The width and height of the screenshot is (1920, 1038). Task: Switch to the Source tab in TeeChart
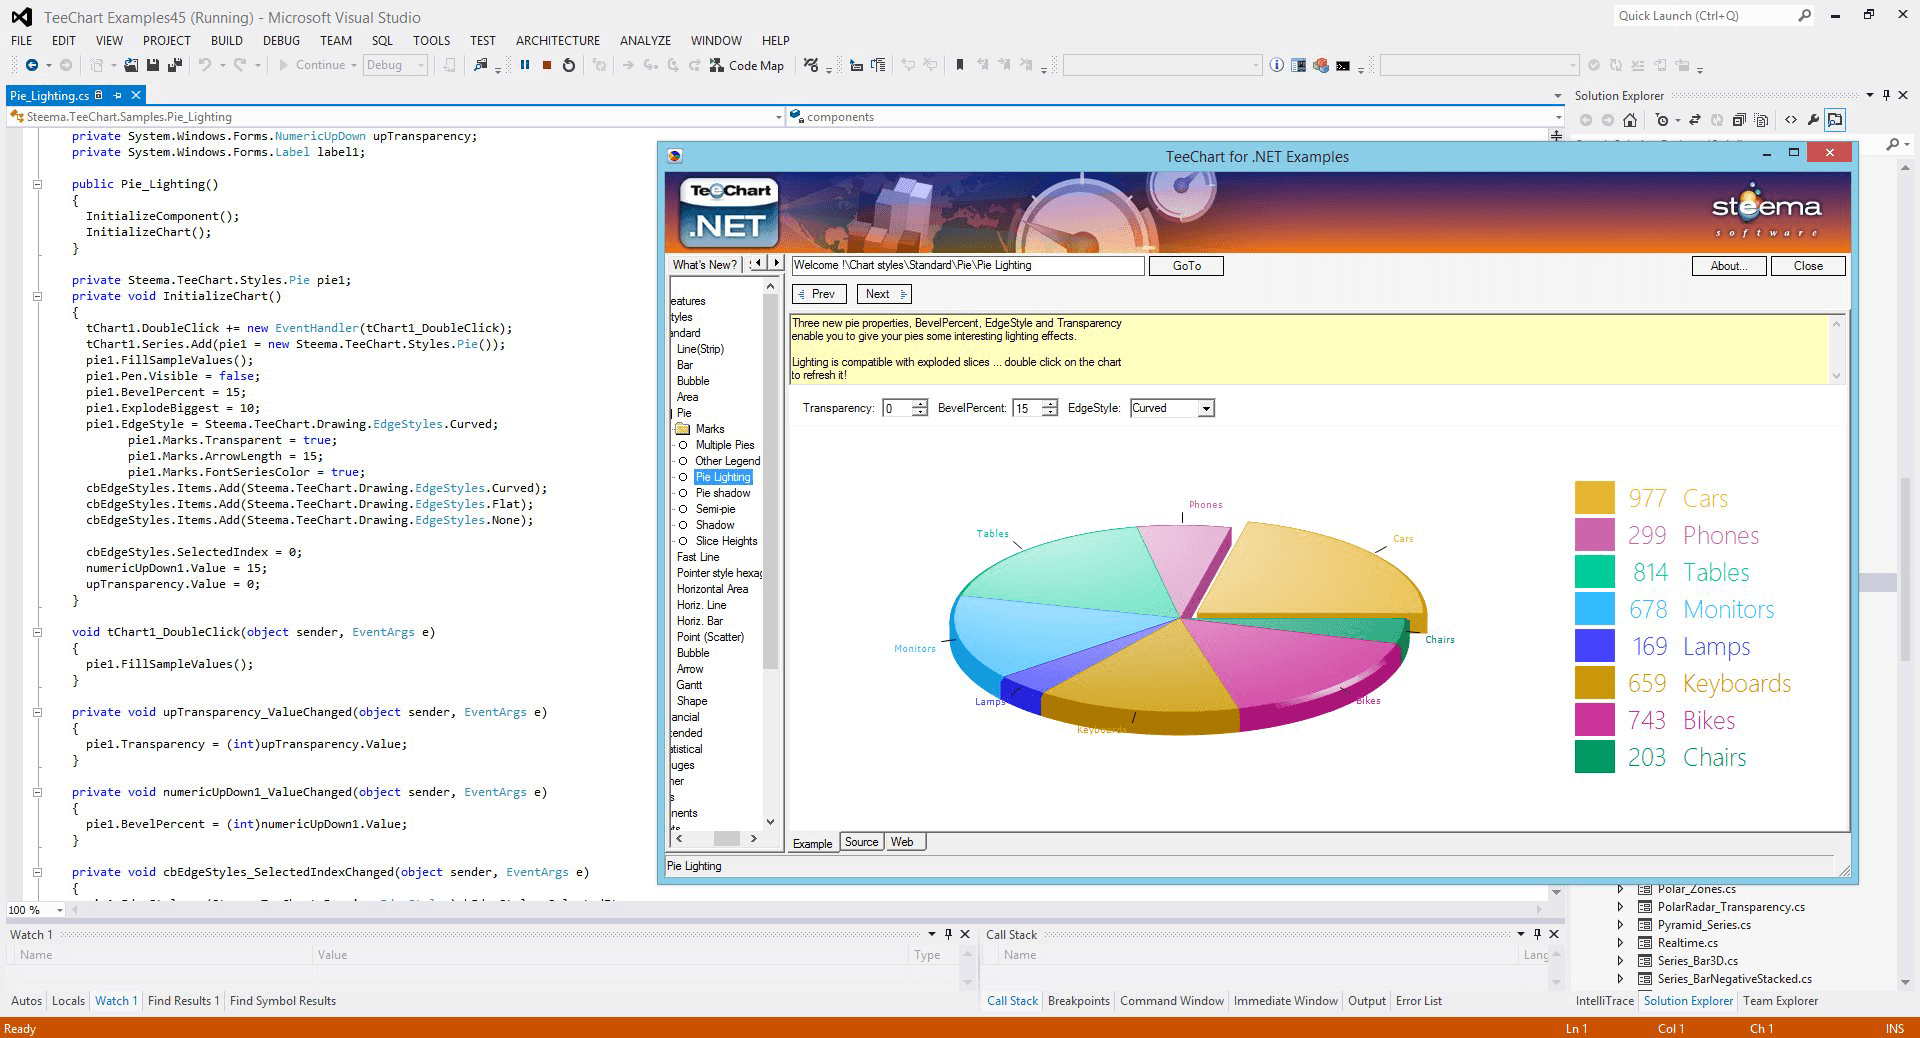click(861, 842)
